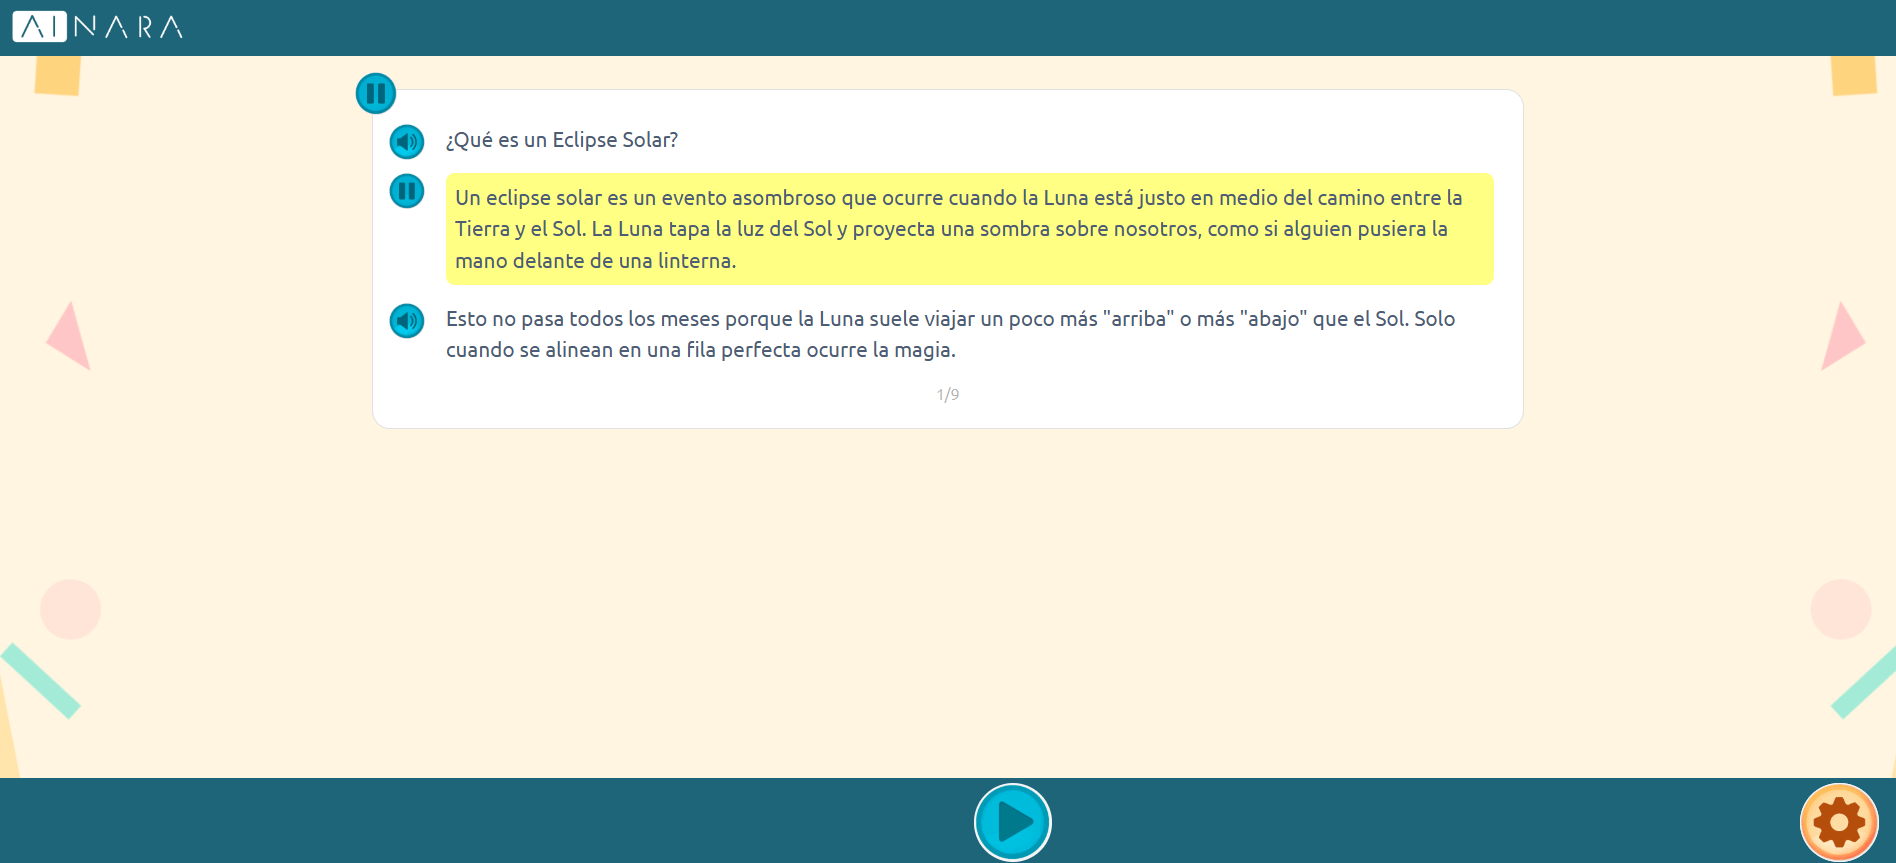Click the teal diagonal stripe on the left

[40, 680]
